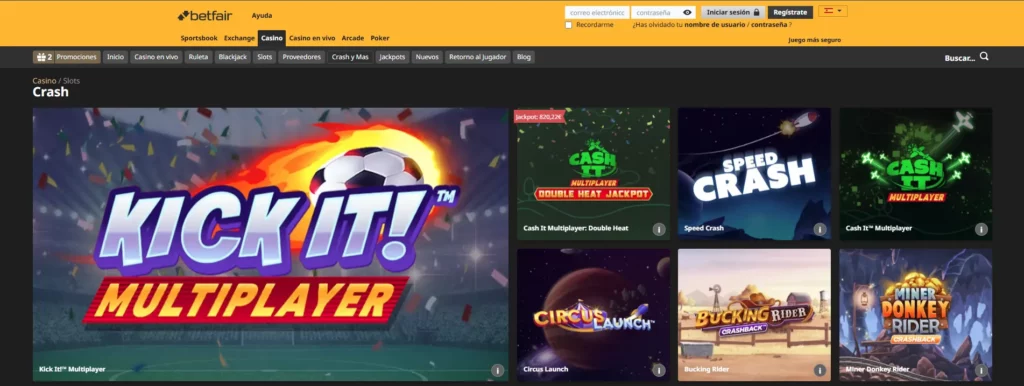Click the Iniciar sesión button

tap(733, 12)
